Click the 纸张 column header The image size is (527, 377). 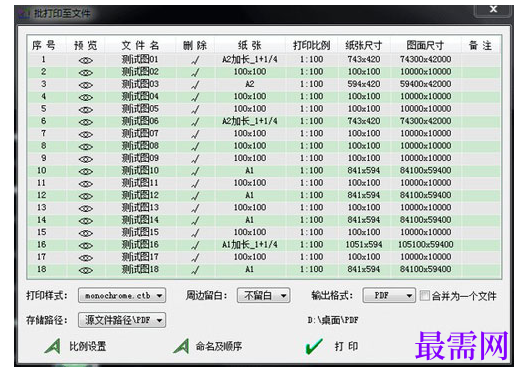(x=250, y=45)
